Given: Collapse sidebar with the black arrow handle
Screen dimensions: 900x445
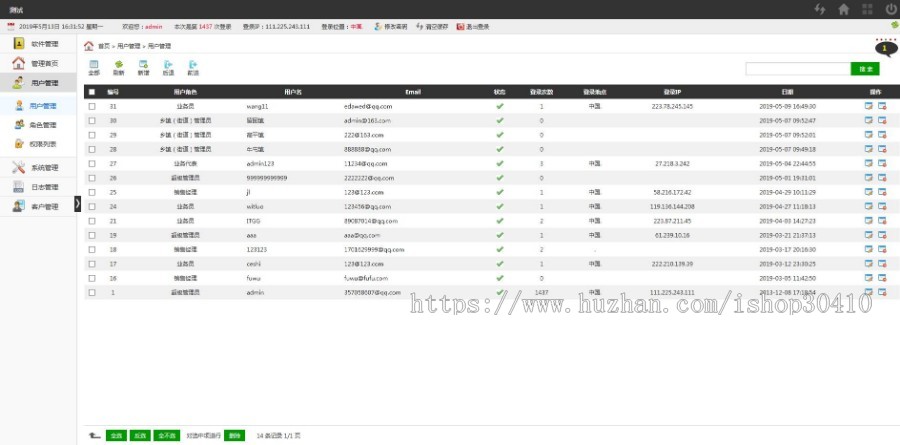Looking at the screenshot, I should 78,203.
